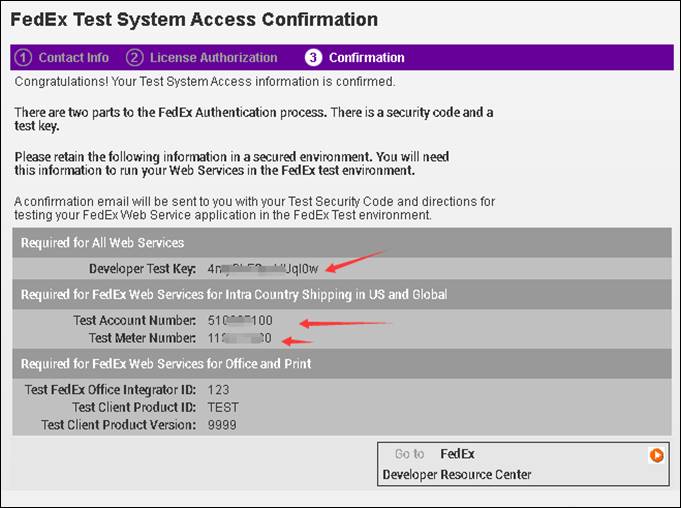Click the 'Please retain the following information' paragraph

click(232, 163)
